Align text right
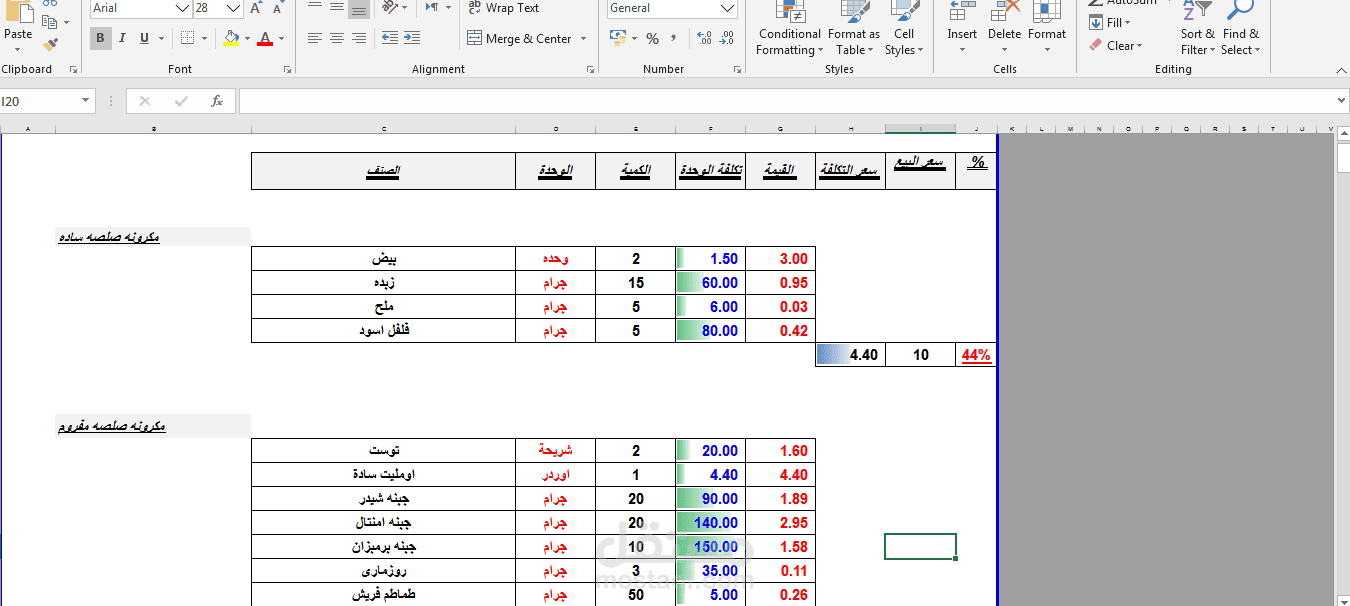The width and height of the screenshot is (1350, 606). [x=359, y=39]
